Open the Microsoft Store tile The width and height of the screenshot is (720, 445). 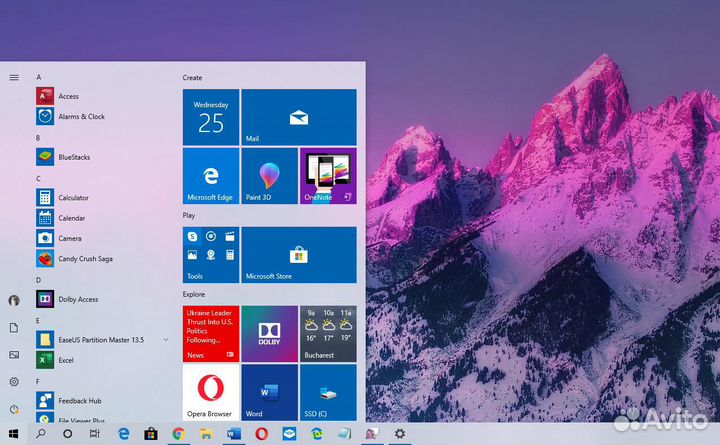point(298,254)
